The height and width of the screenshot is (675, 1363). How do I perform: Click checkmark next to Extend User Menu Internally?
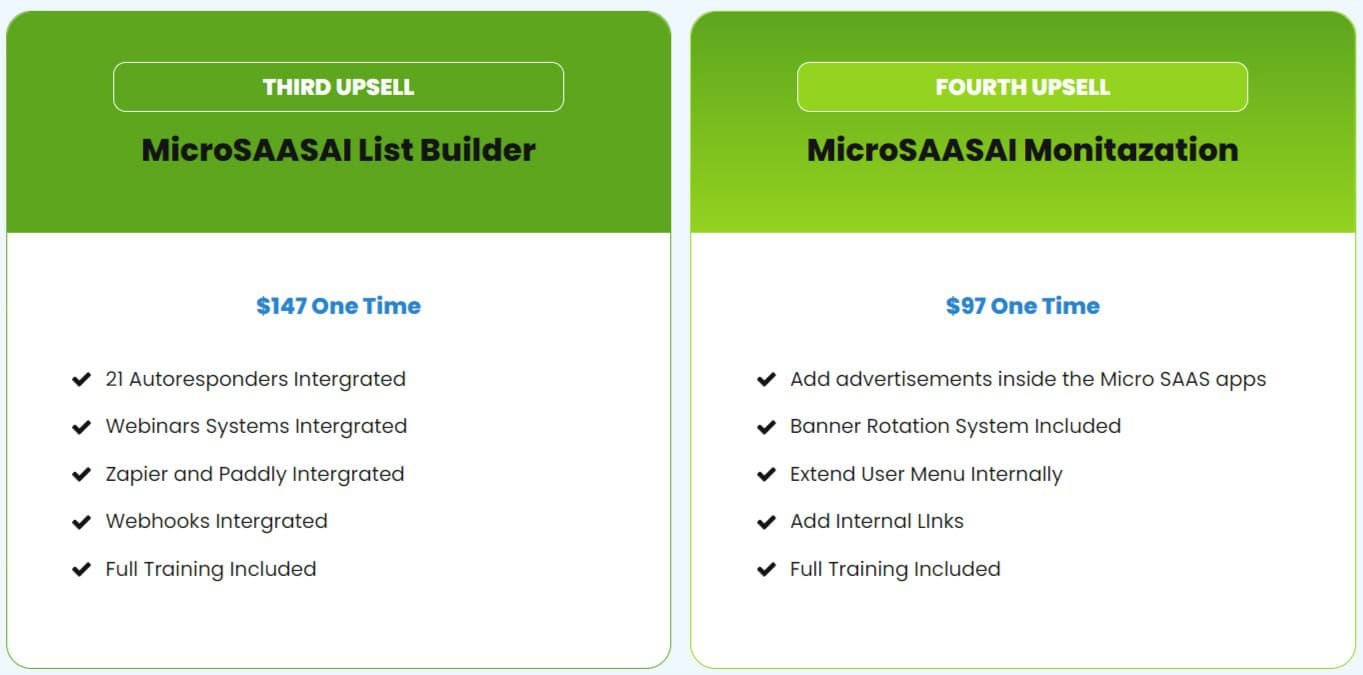pyautogui.click(x=766, y=475)
